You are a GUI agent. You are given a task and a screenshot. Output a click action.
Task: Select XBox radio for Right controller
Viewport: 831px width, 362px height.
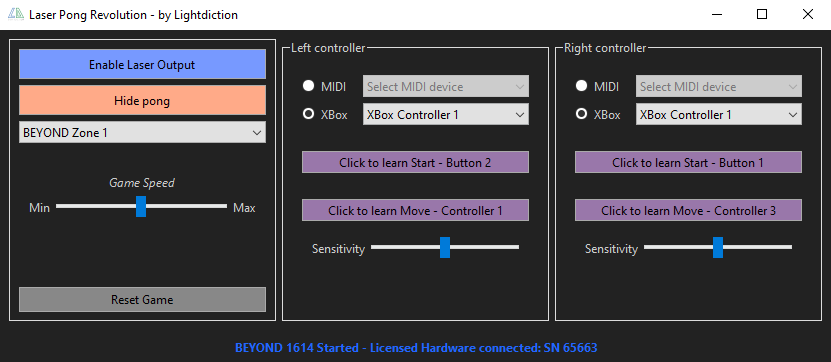pos(581,114)
